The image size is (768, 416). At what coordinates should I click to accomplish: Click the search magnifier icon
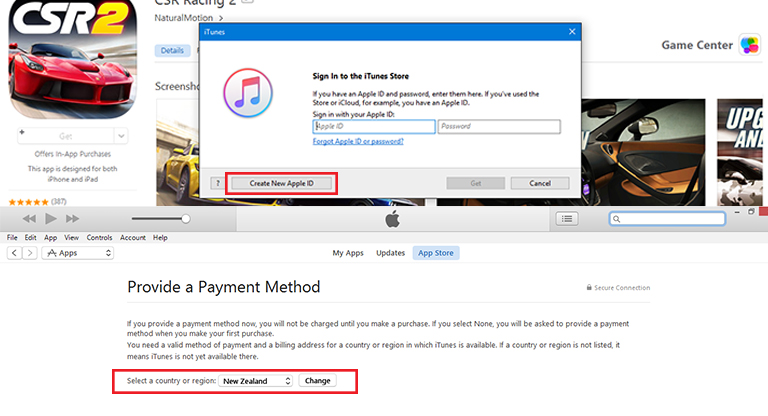point(617,219)
